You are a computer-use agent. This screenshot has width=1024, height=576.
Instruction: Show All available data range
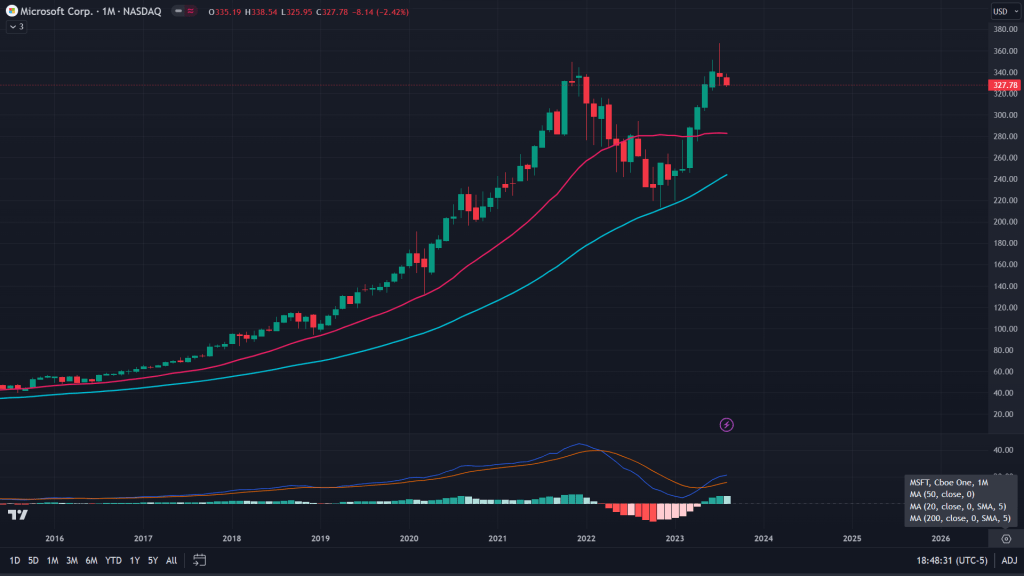coord(171,560)
